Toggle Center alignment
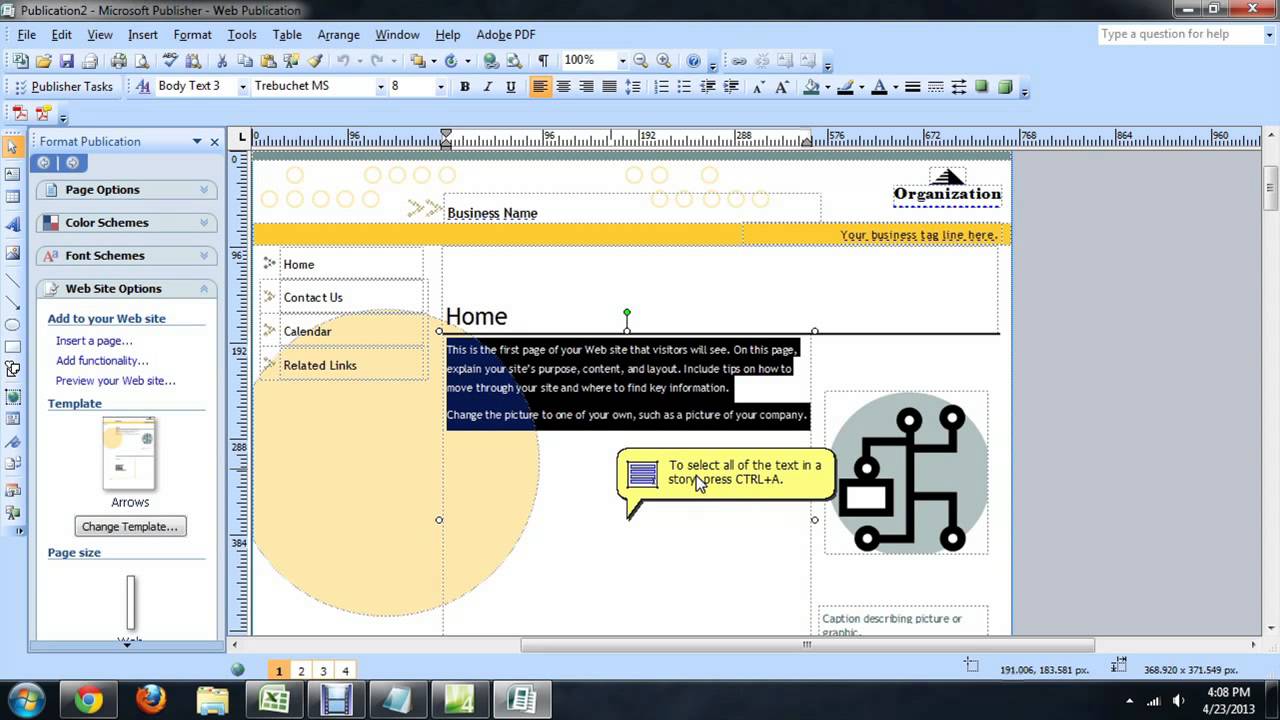1280x720 pixels. [563, 87]
